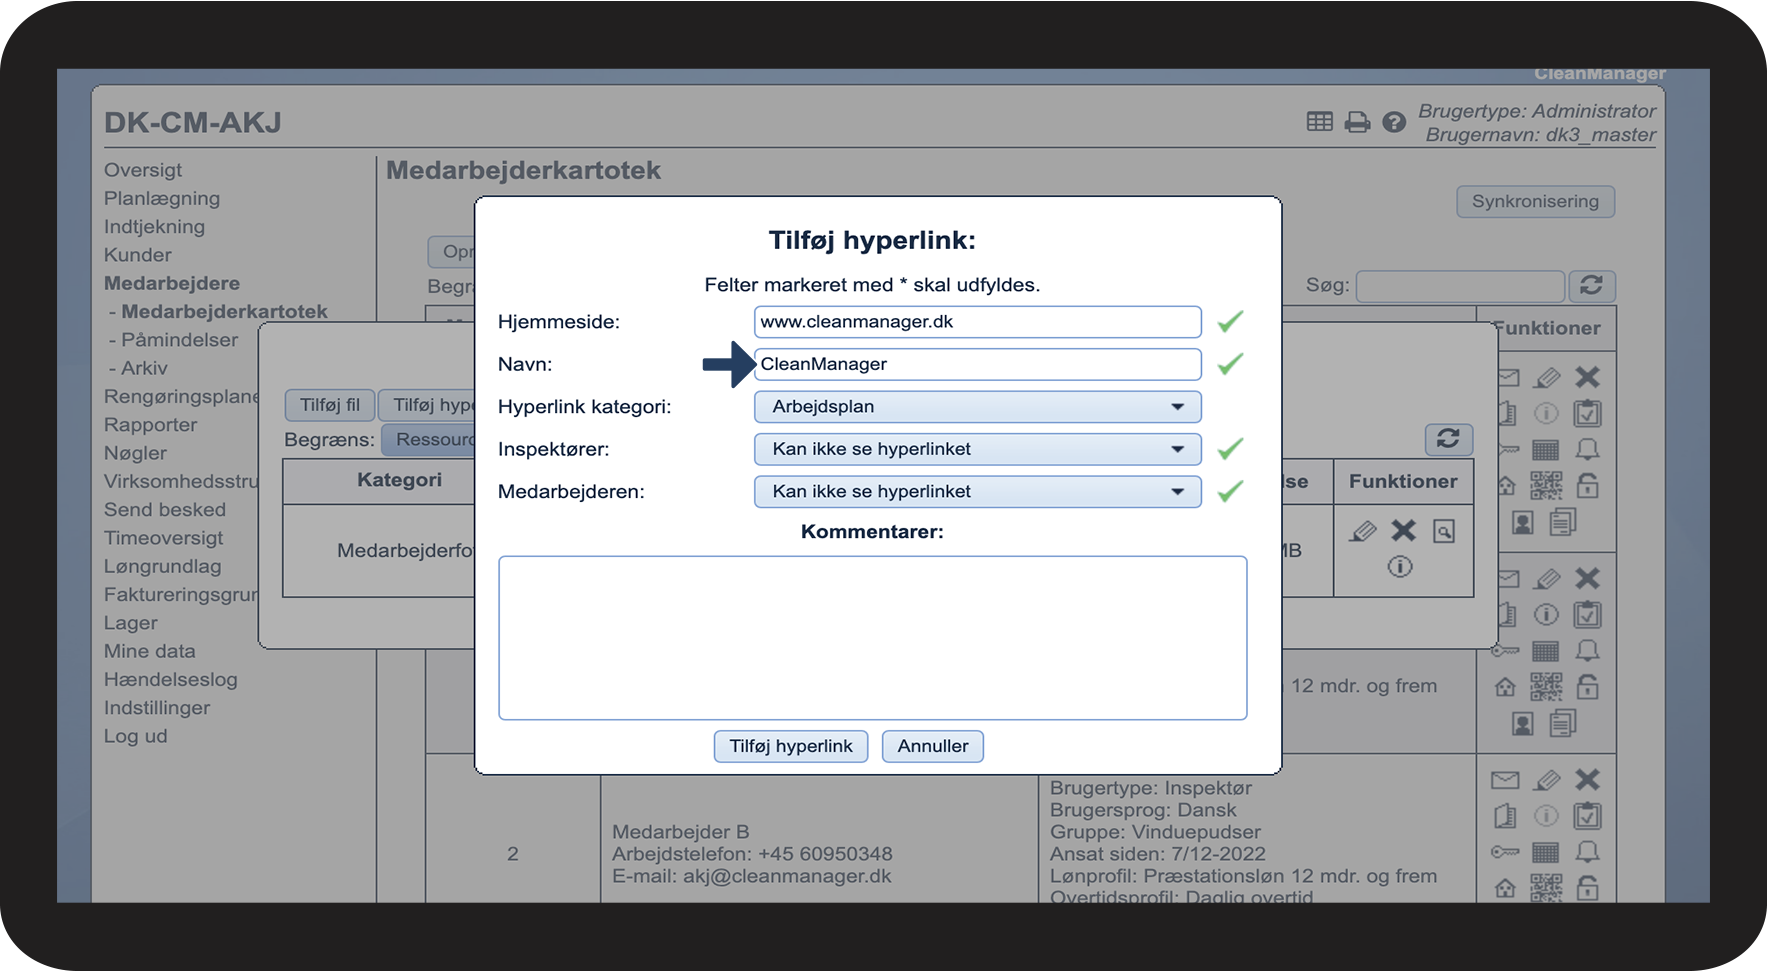Screen dimensions: 1767x971
Task: Click inside the Kommentarer text area
Action: [x=873, y=638]
